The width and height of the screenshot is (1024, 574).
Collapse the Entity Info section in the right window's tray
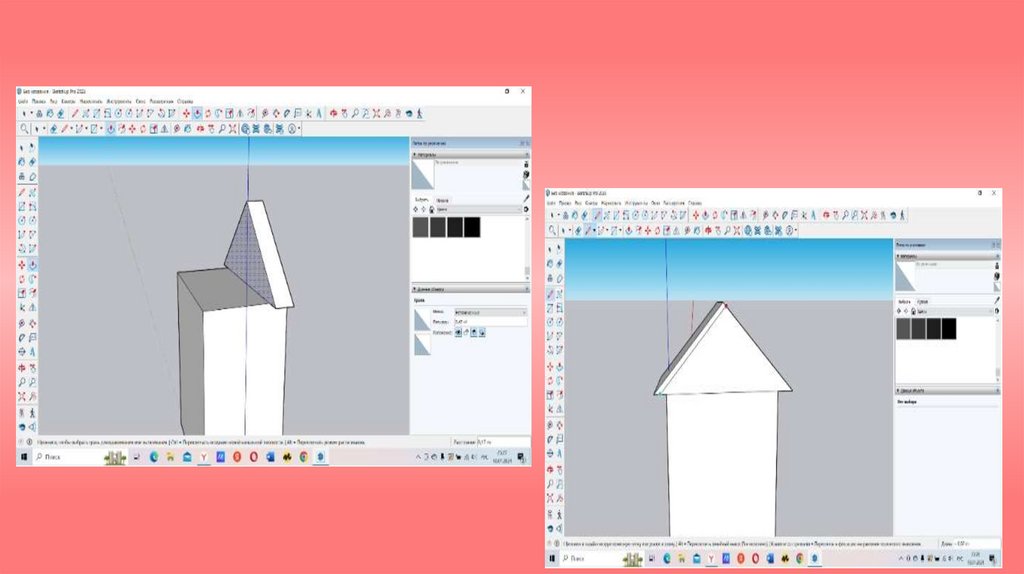pyautogui.click(x=899, y=391)
